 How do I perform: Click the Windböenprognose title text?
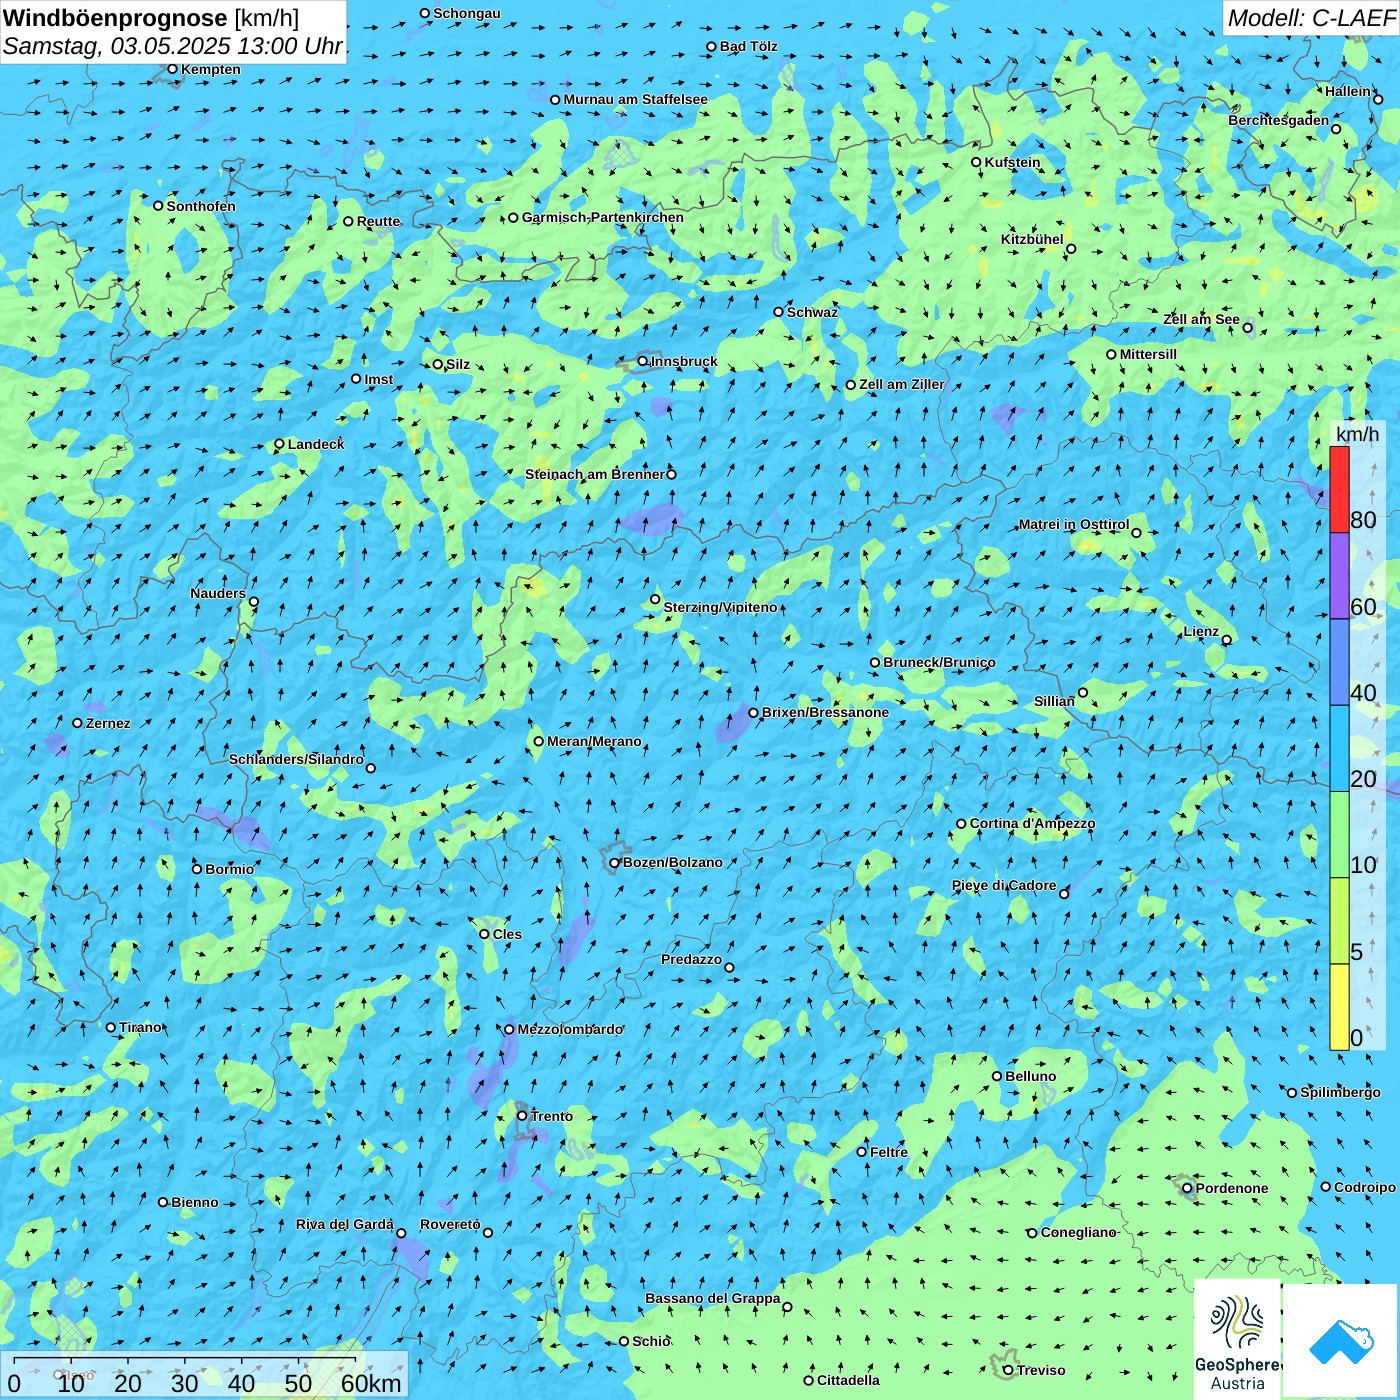point(115,18)
